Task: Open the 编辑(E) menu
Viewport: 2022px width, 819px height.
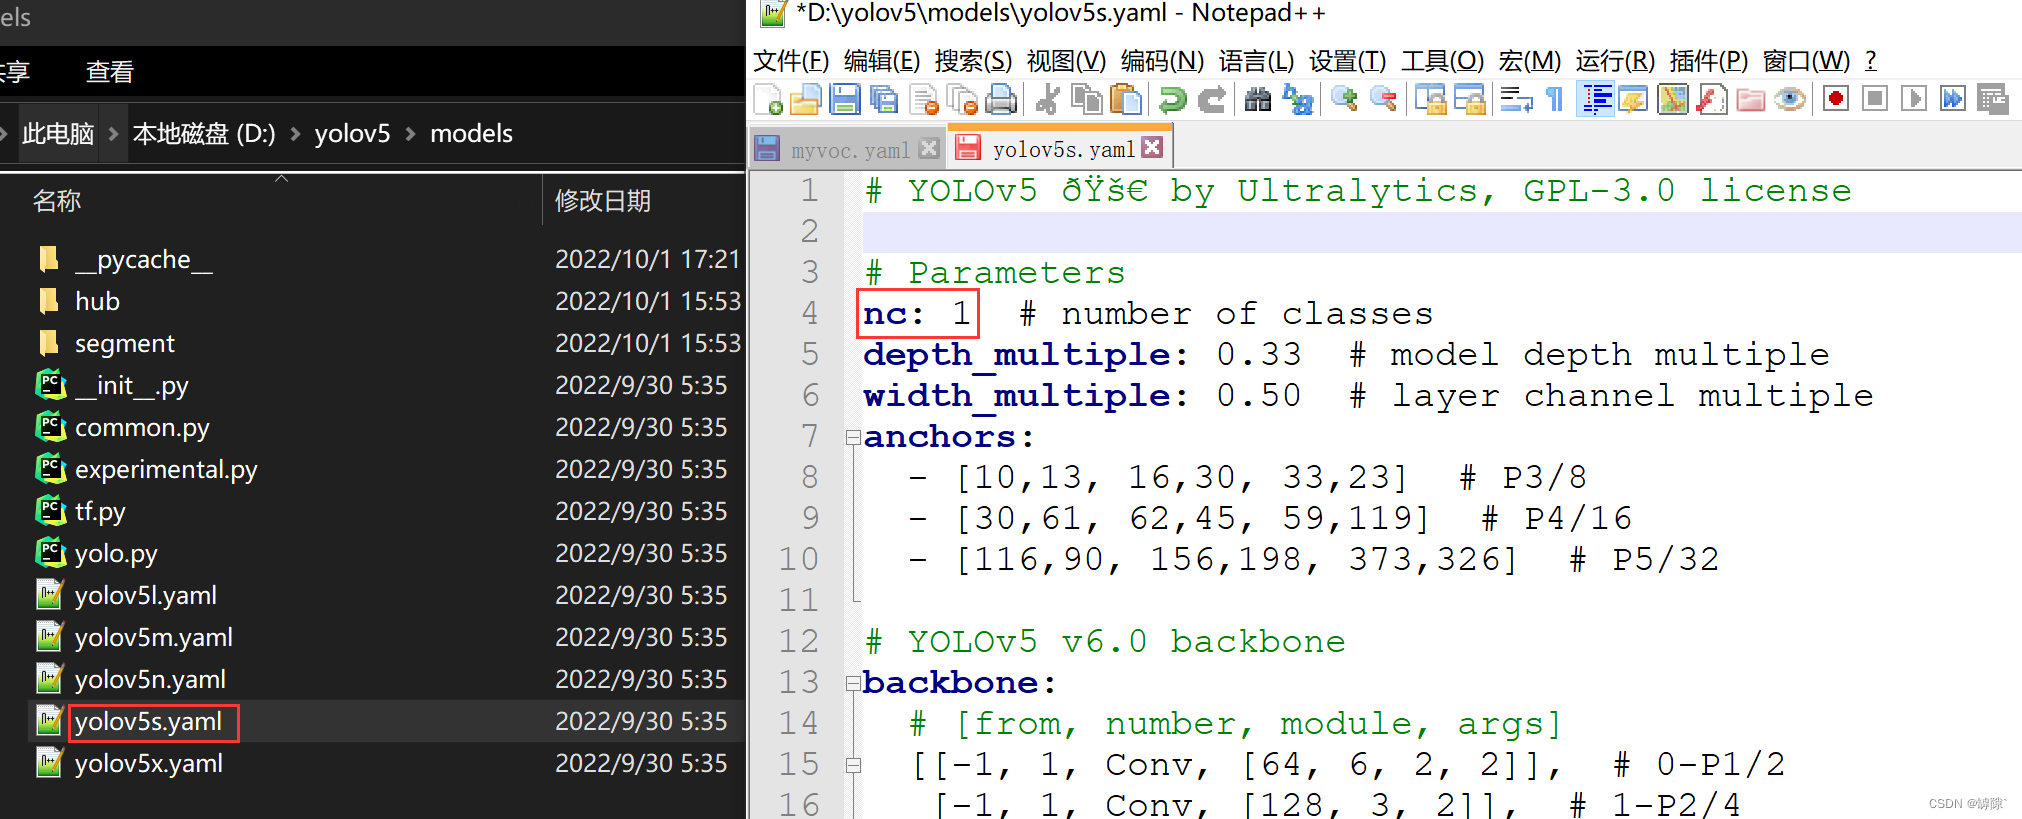Action: pyautogui.click(x=882, y=61)
